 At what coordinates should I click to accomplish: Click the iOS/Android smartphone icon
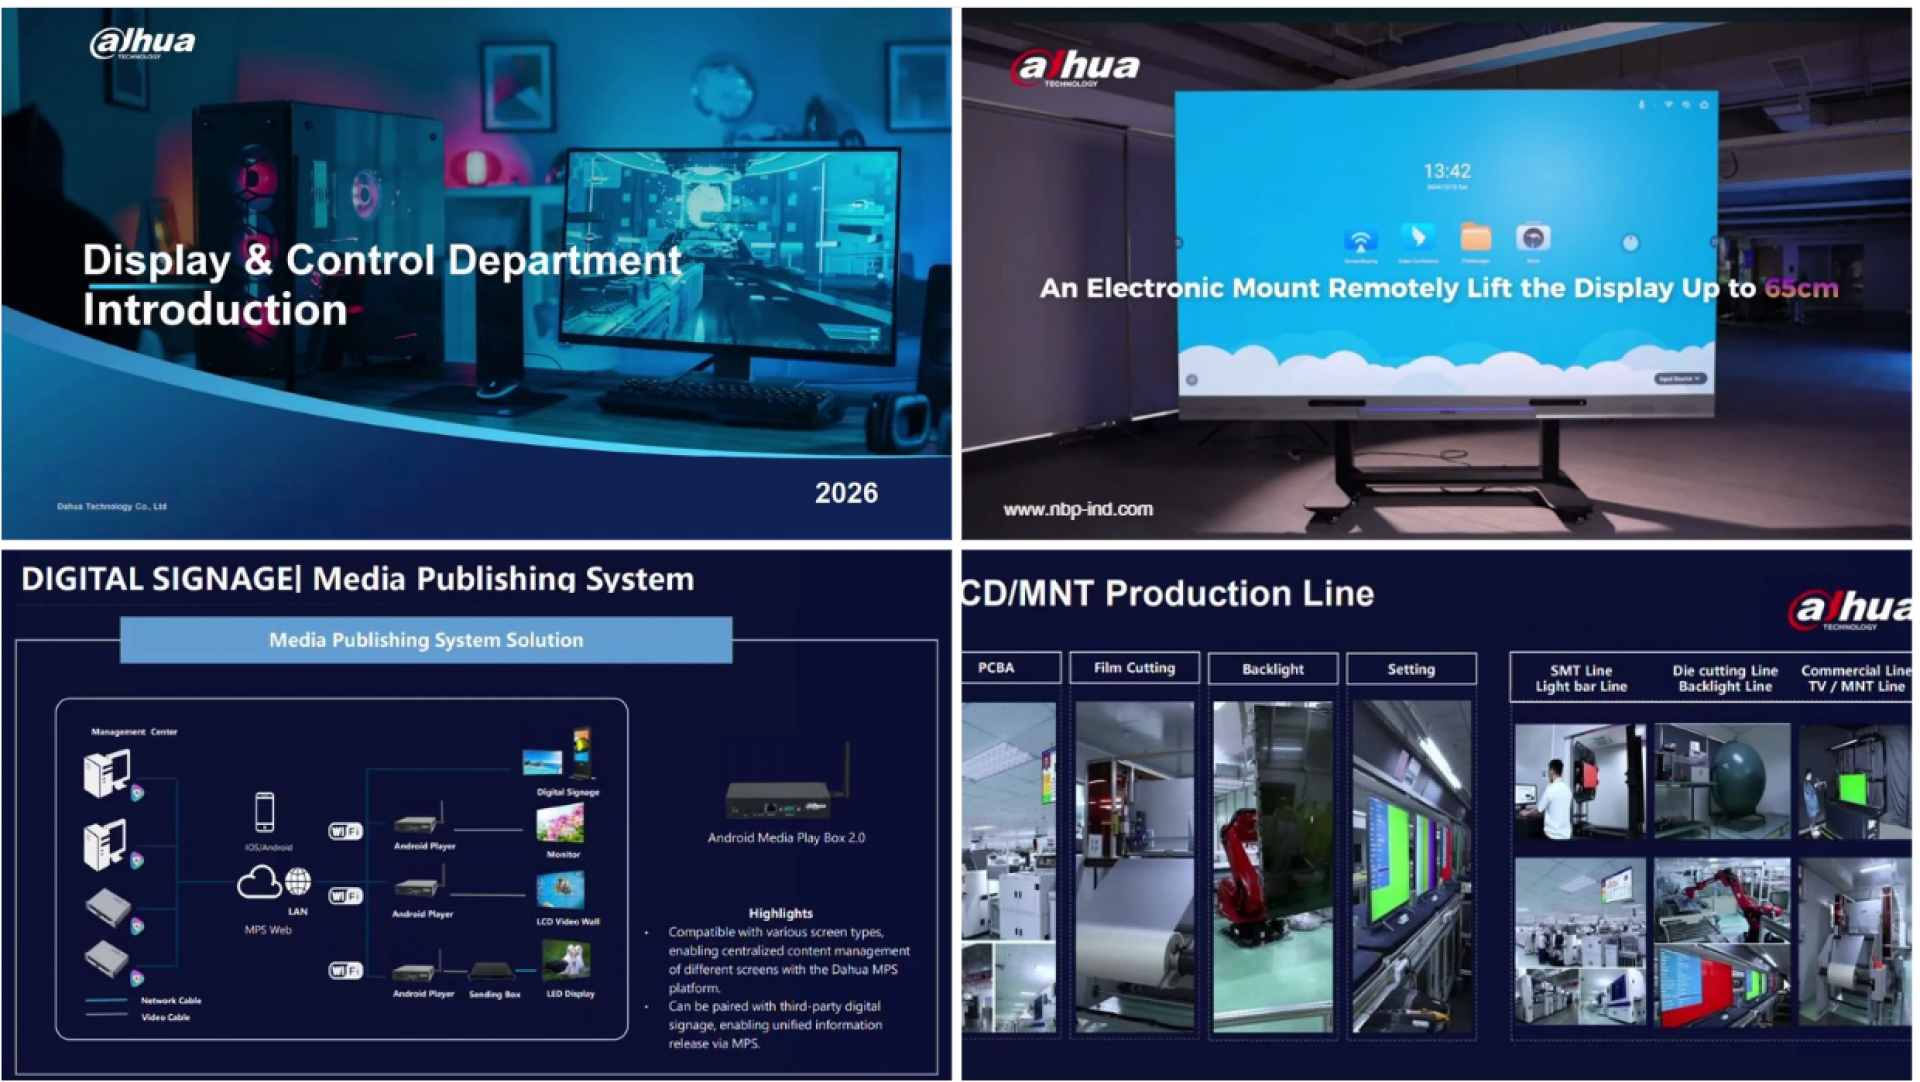(x=265, y=812)
